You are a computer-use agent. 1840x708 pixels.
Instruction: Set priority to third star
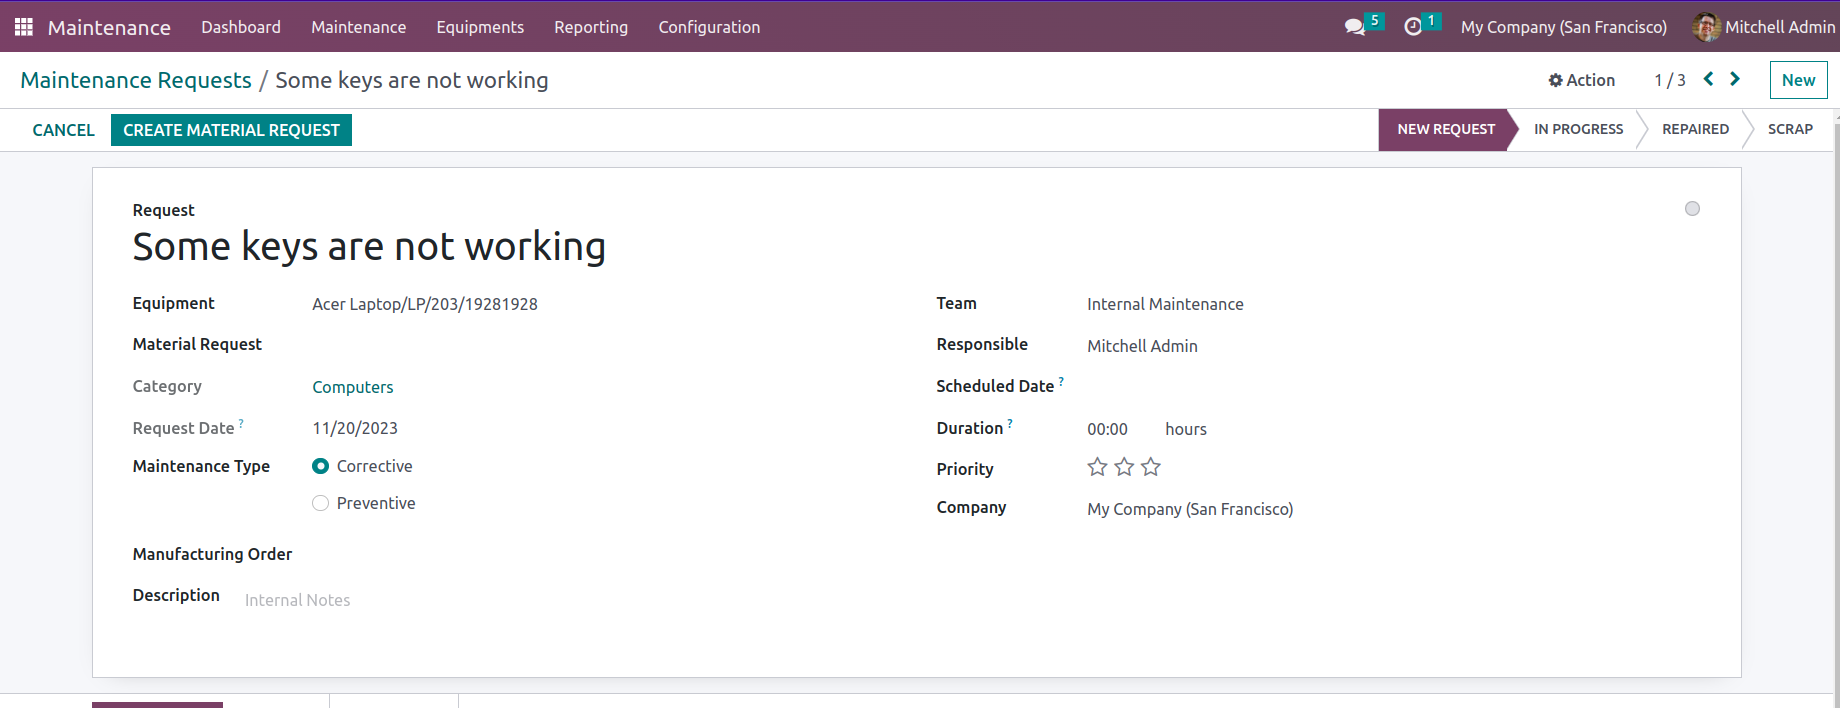click(1151, 467)
